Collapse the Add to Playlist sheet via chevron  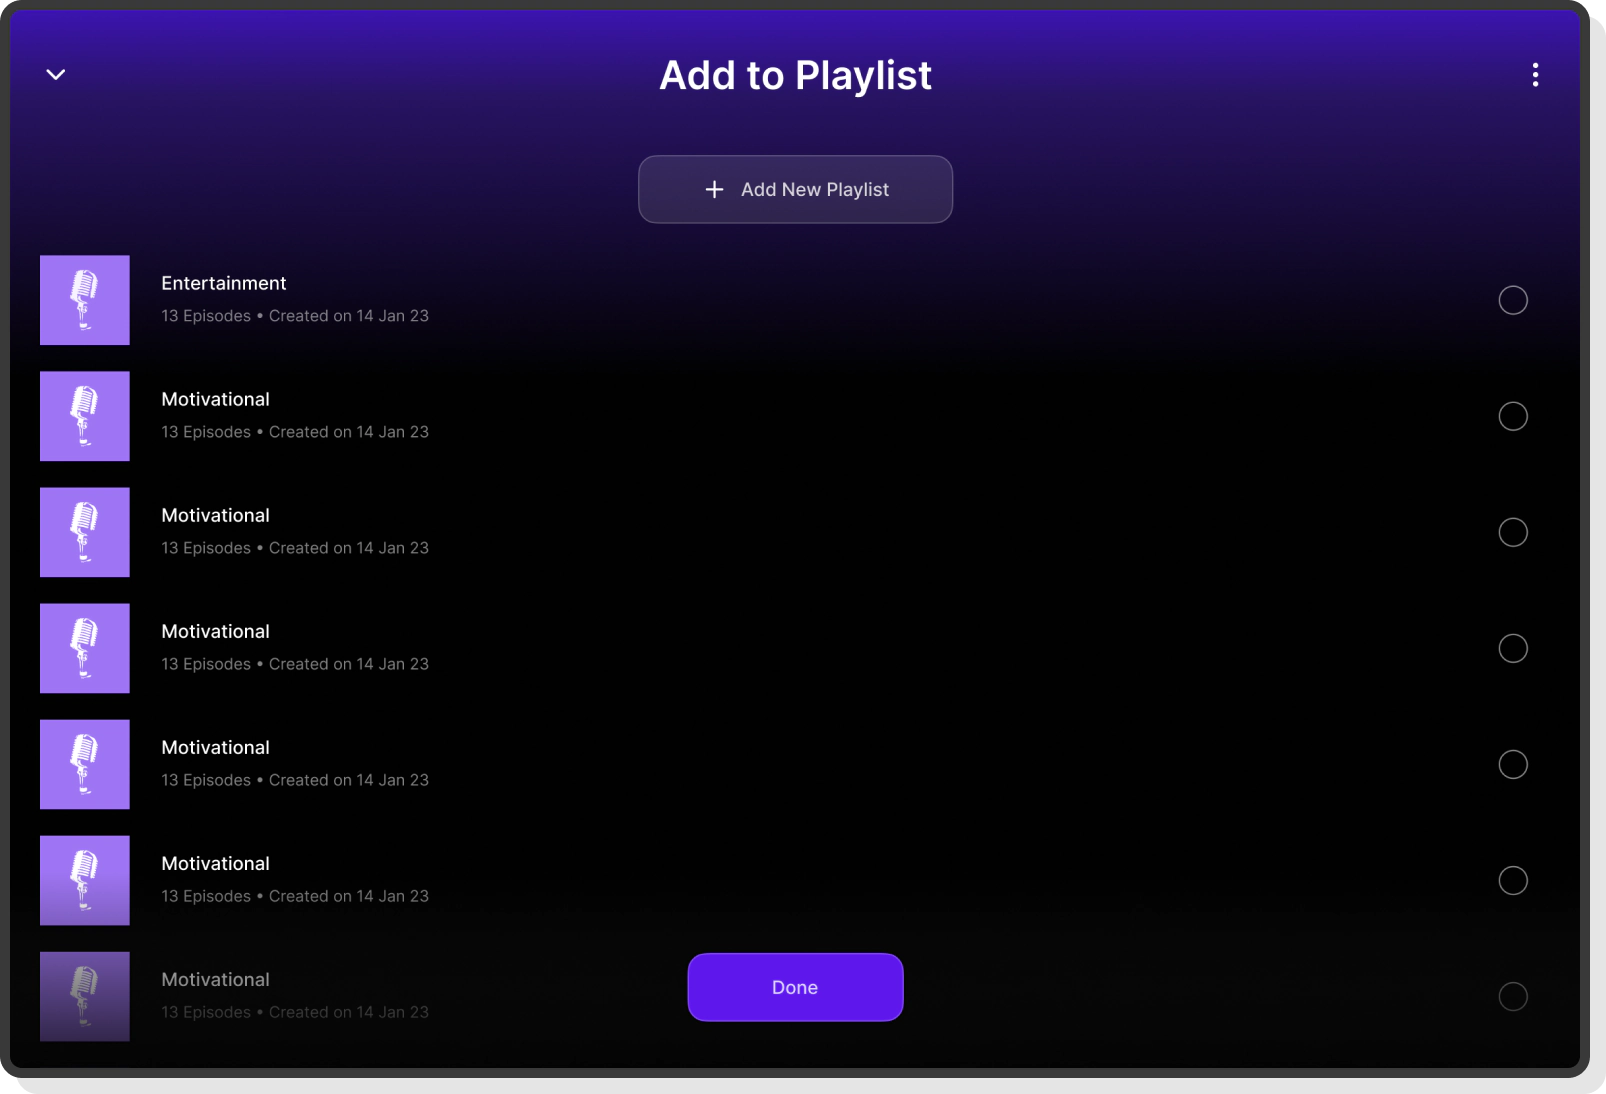tap(56, 74)
